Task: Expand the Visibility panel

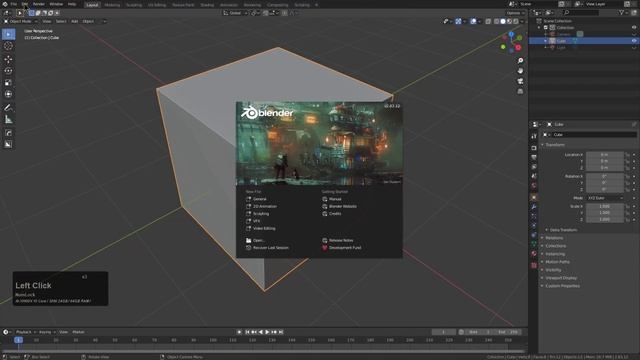Action: click(553, 270)
